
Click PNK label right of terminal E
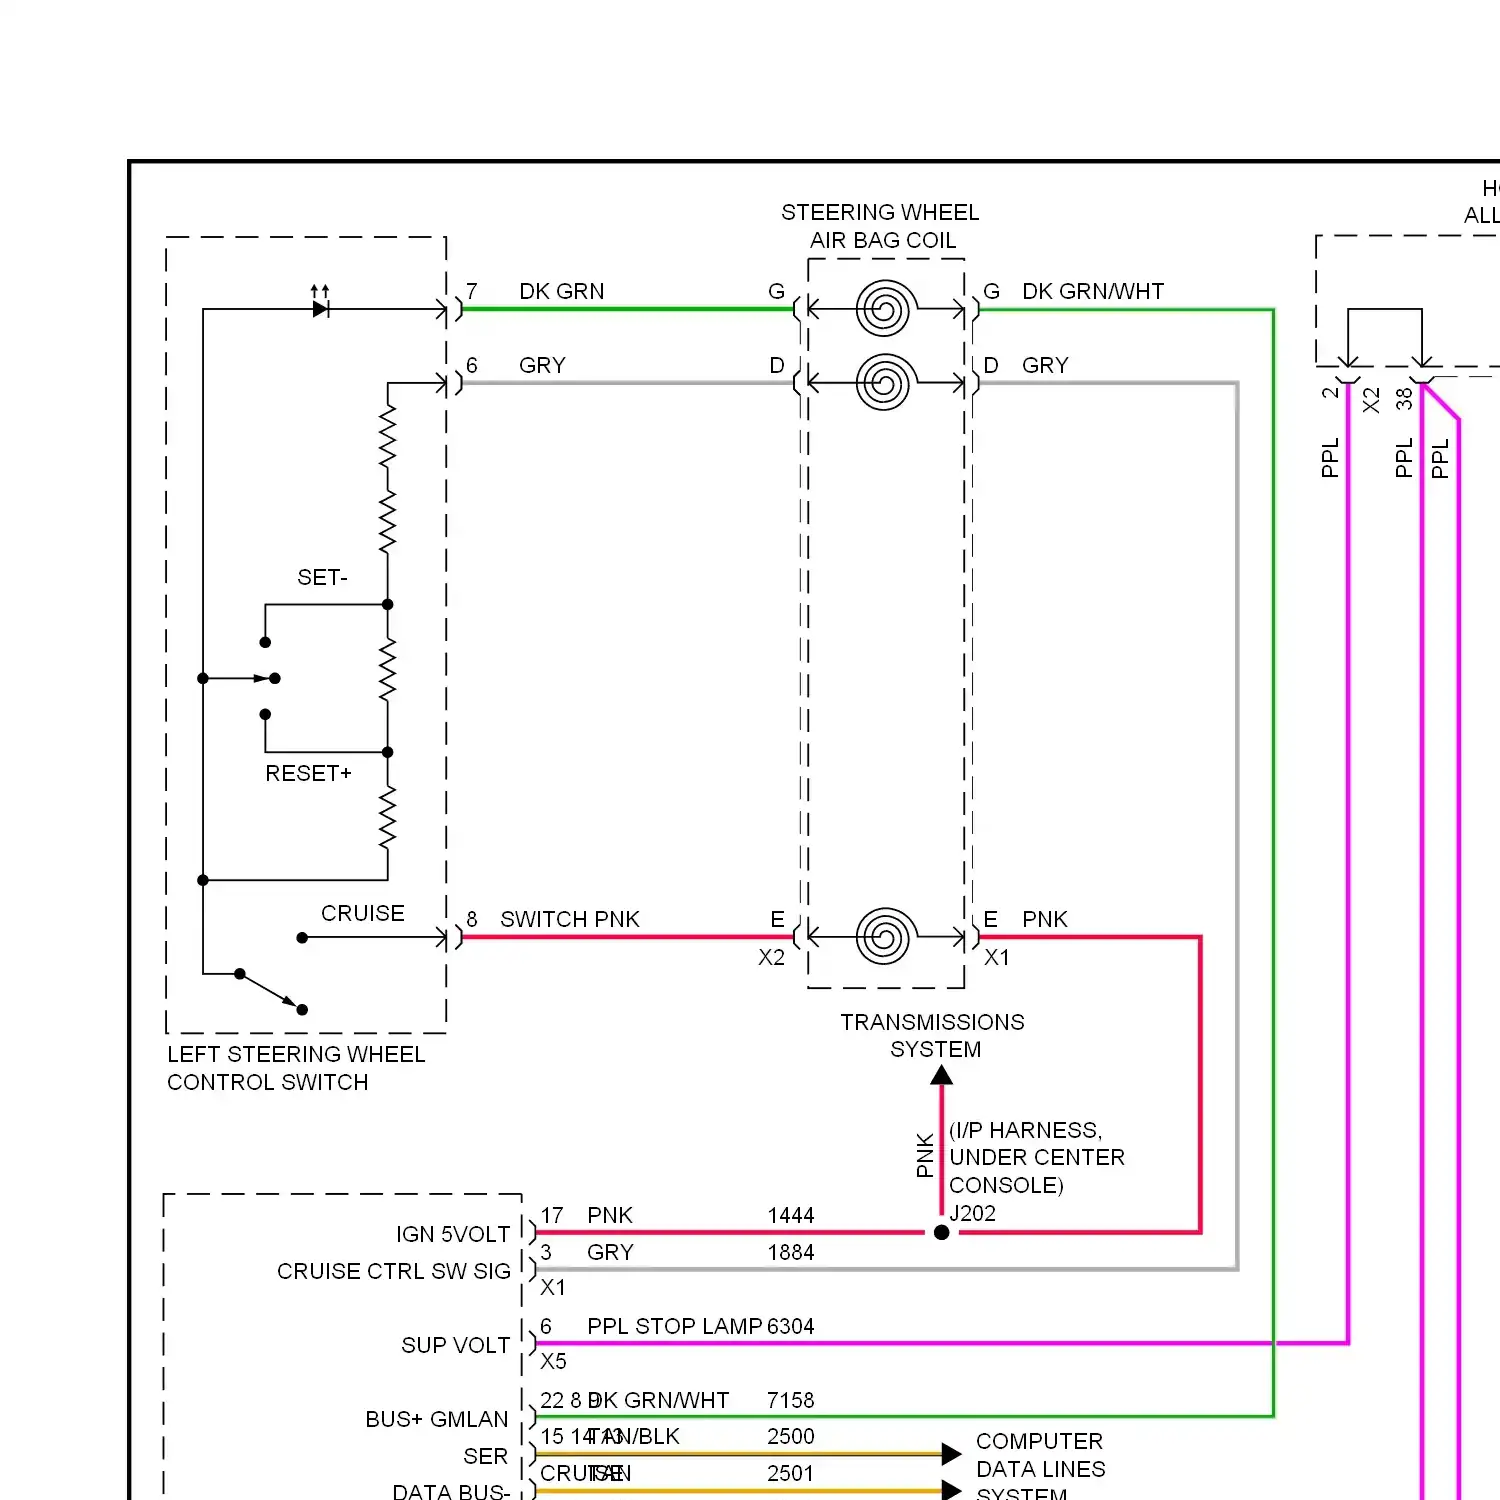pos(1045,919)
